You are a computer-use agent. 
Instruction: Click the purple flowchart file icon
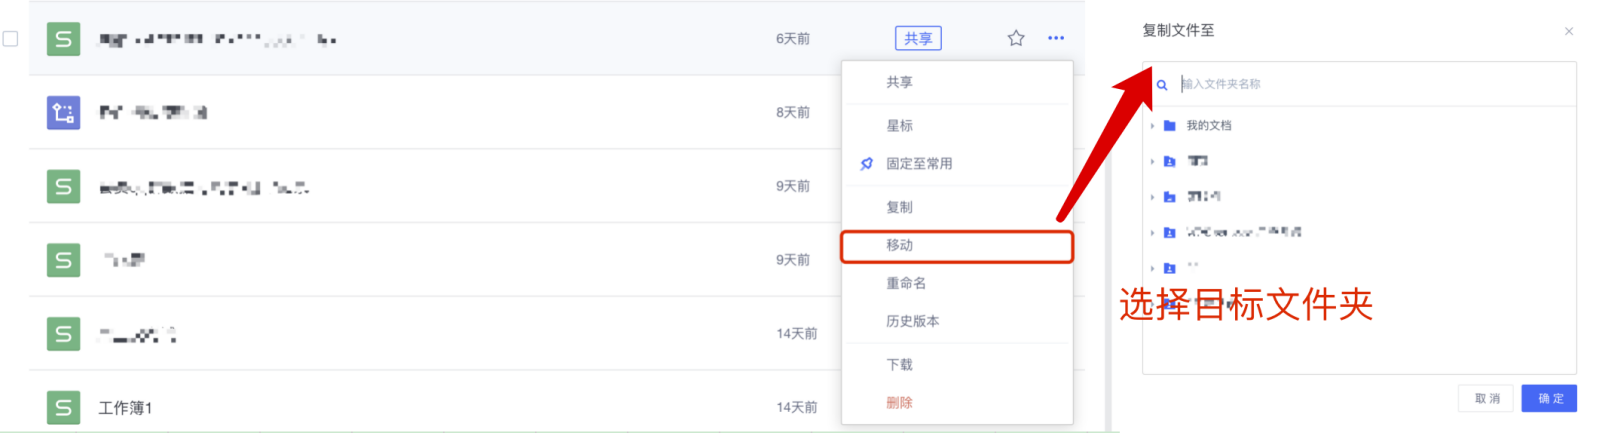(63, 112)
